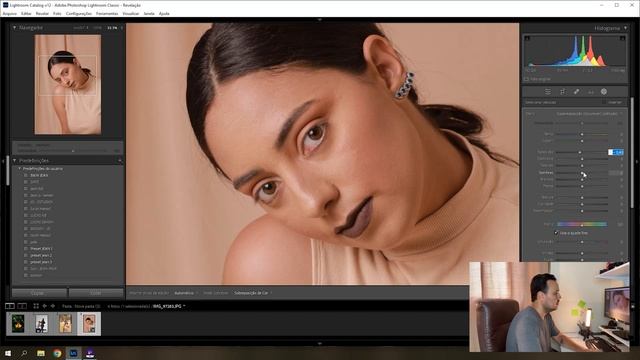
Task: Open the Foto menu
Action: tap(57, 13)
